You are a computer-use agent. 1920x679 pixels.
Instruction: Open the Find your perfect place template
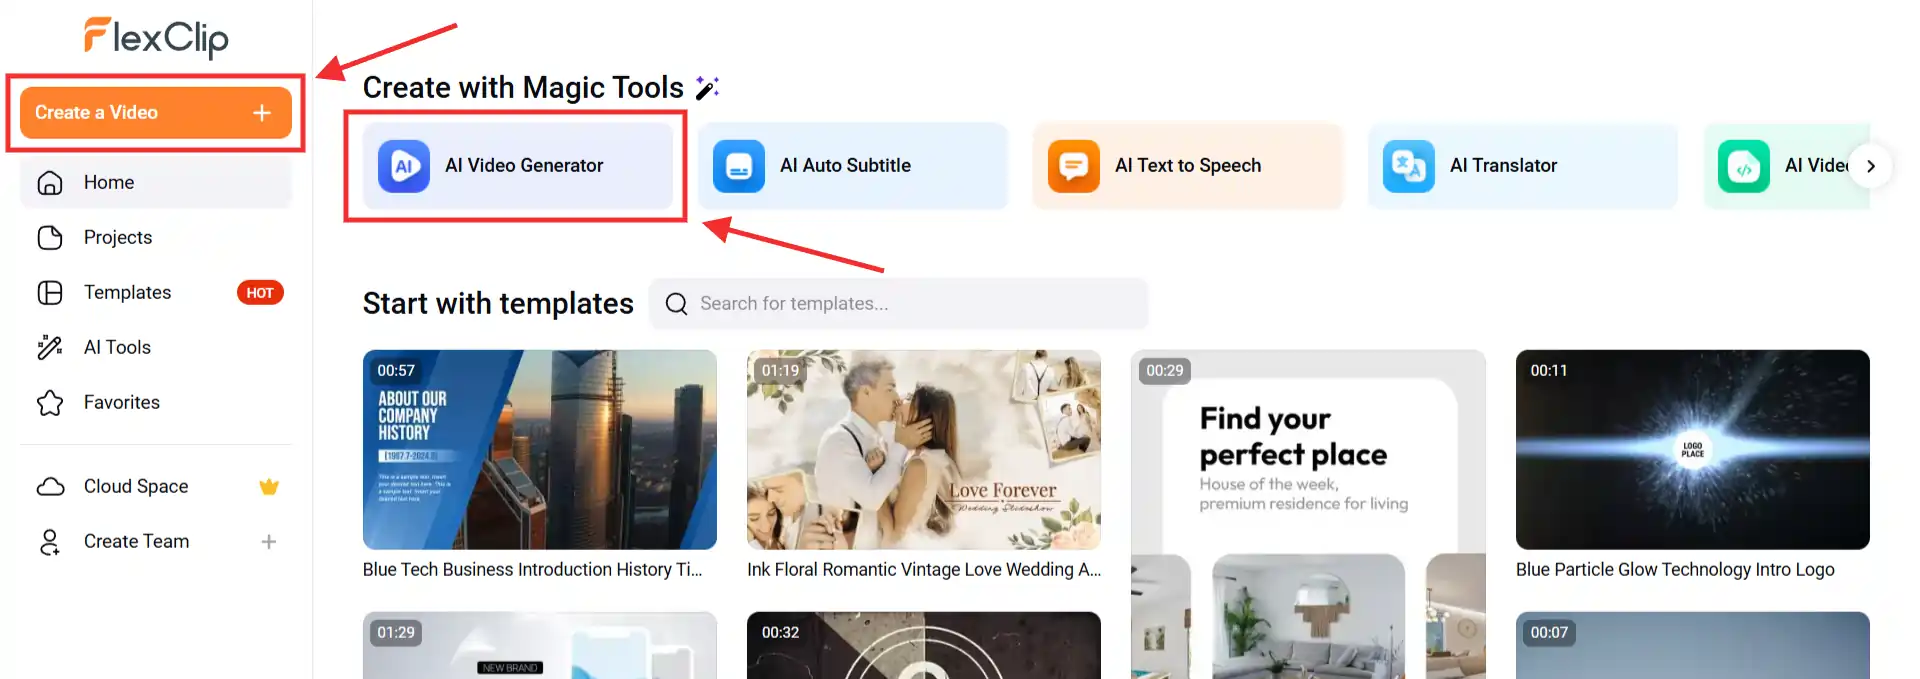click(x=1308, y=514)
